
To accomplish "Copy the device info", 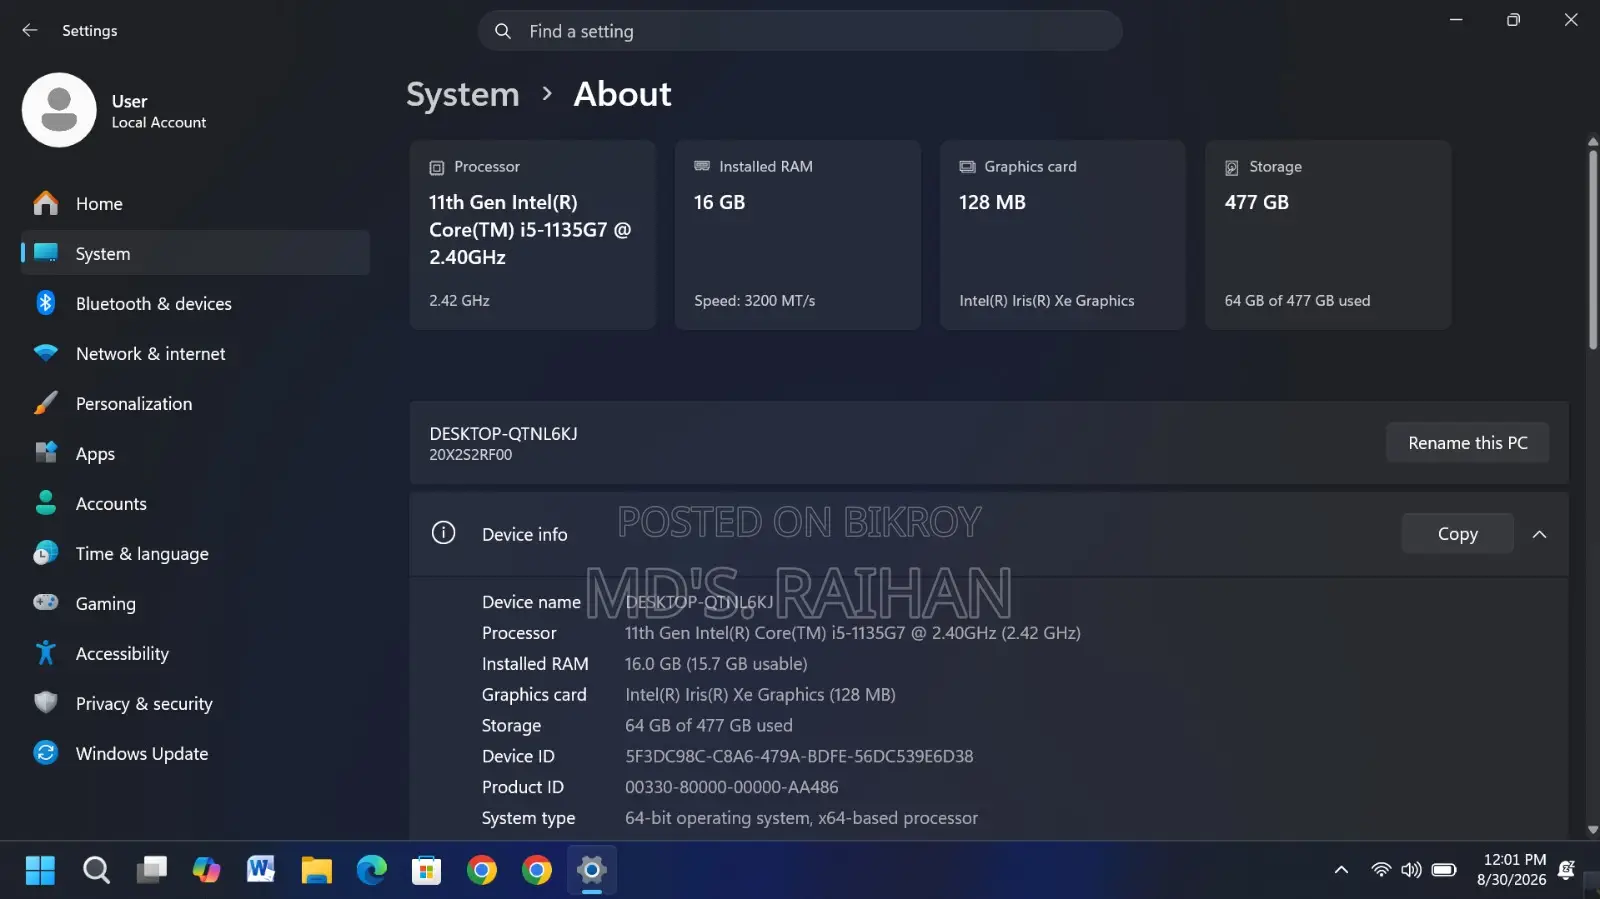I will coord(1457,534).
